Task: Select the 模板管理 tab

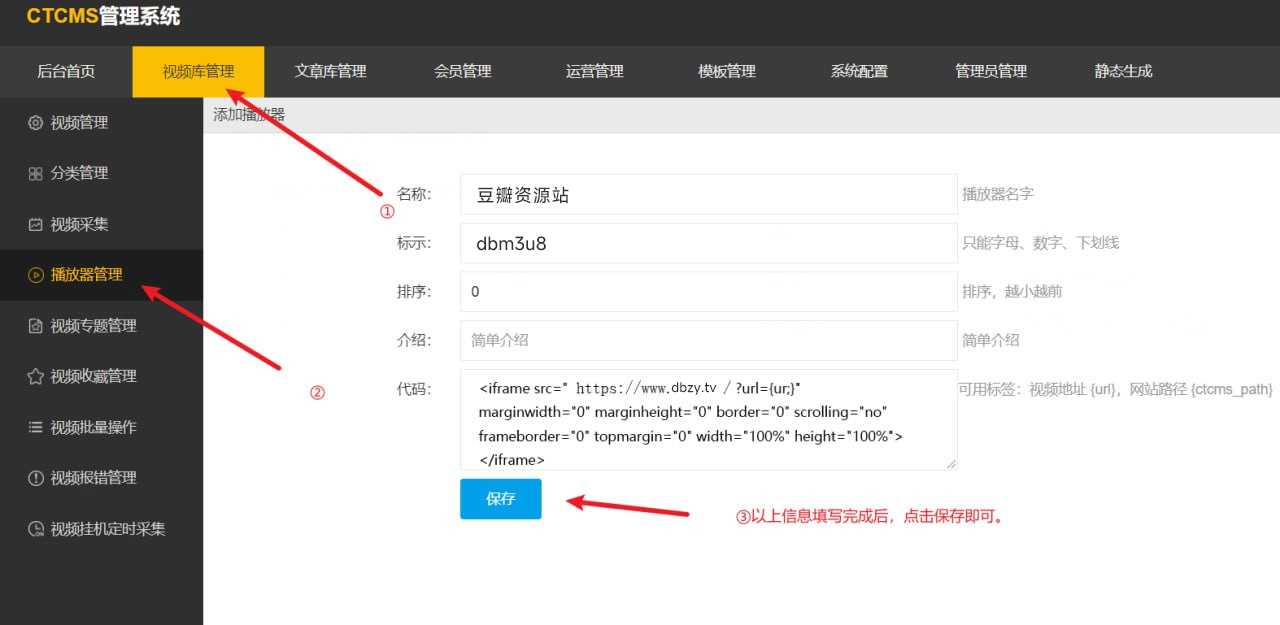Action: pos(726,71)
